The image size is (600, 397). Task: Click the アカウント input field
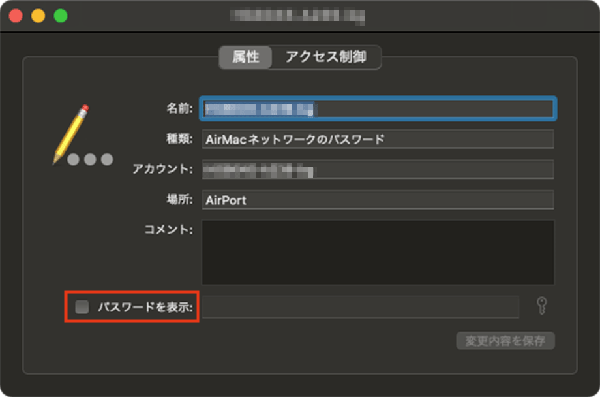pos(378,169)
